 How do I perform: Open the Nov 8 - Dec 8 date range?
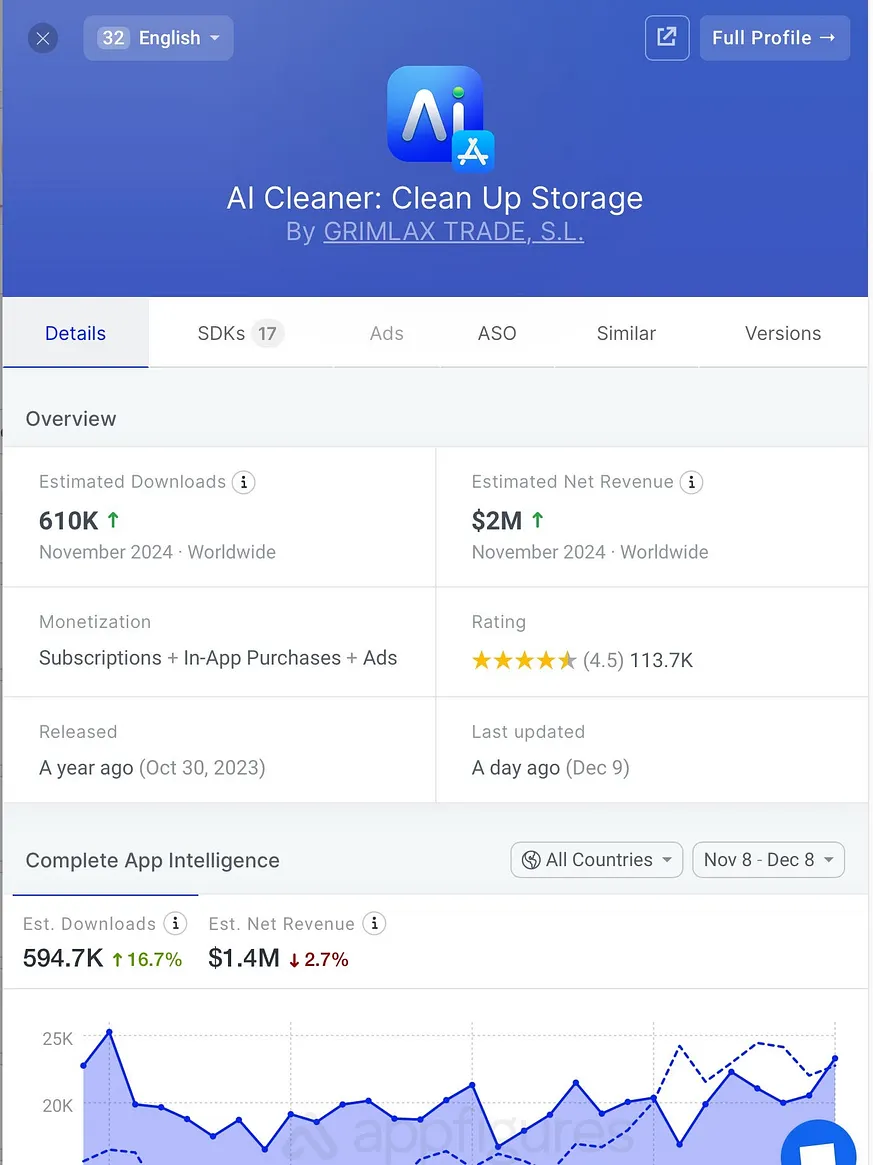click(x=768, y=860)
